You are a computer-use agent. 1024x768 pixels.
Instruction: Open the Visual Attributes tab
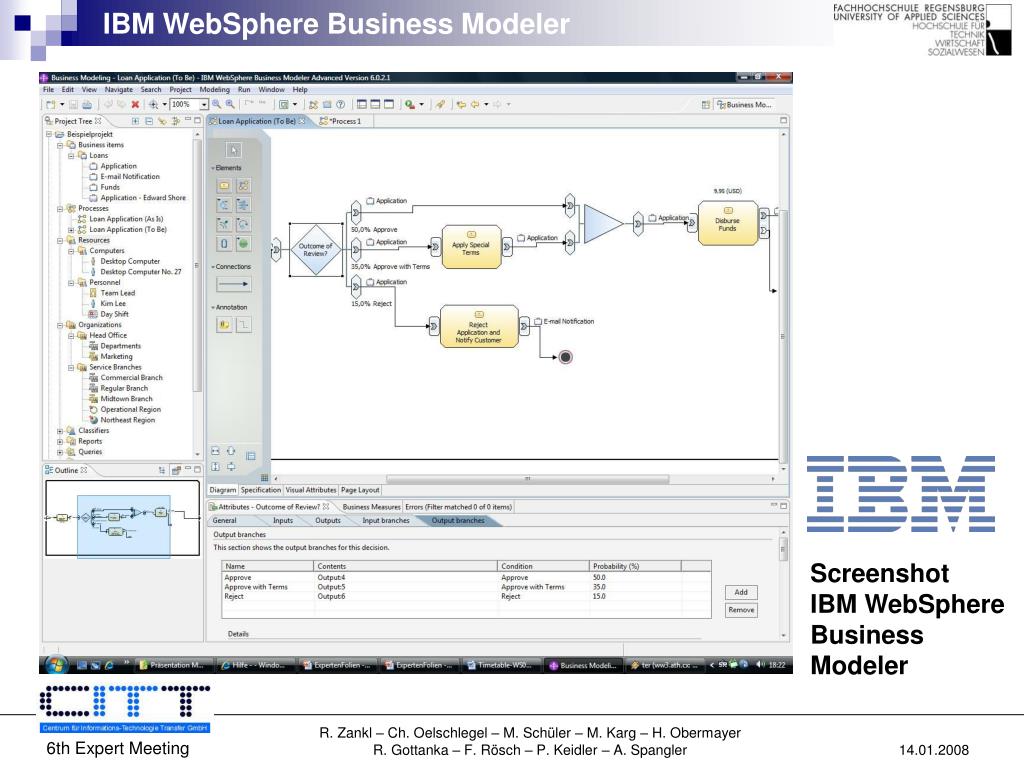311,490
